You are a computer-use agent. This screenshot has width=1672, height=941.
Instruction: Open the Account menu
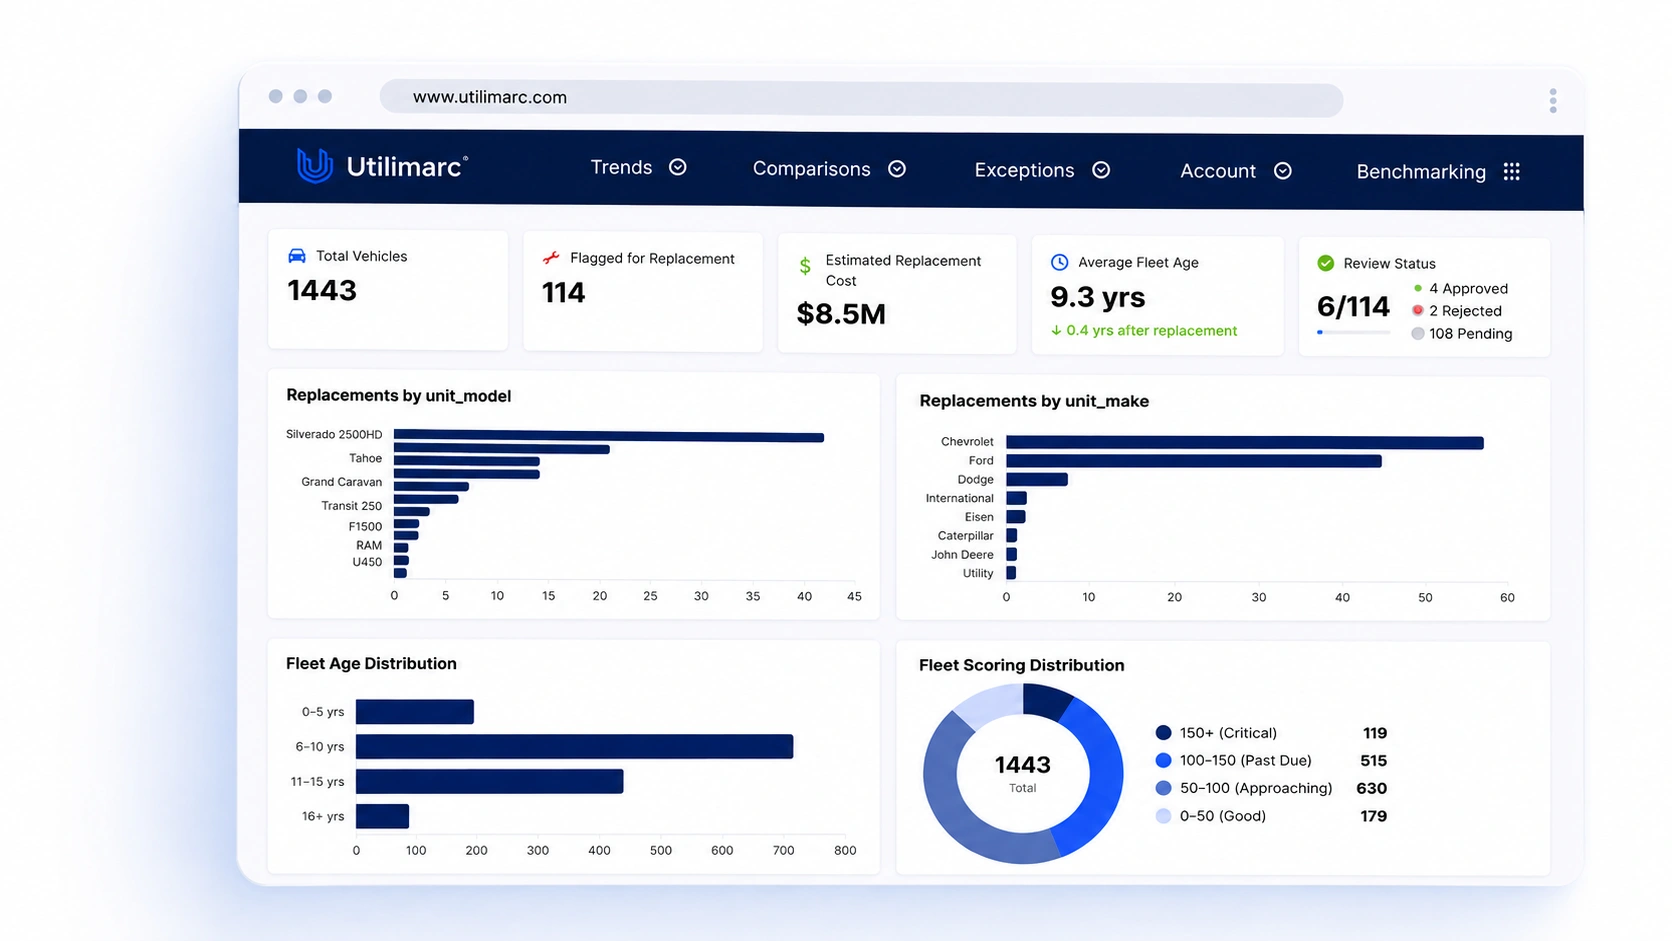[1217, 171]
